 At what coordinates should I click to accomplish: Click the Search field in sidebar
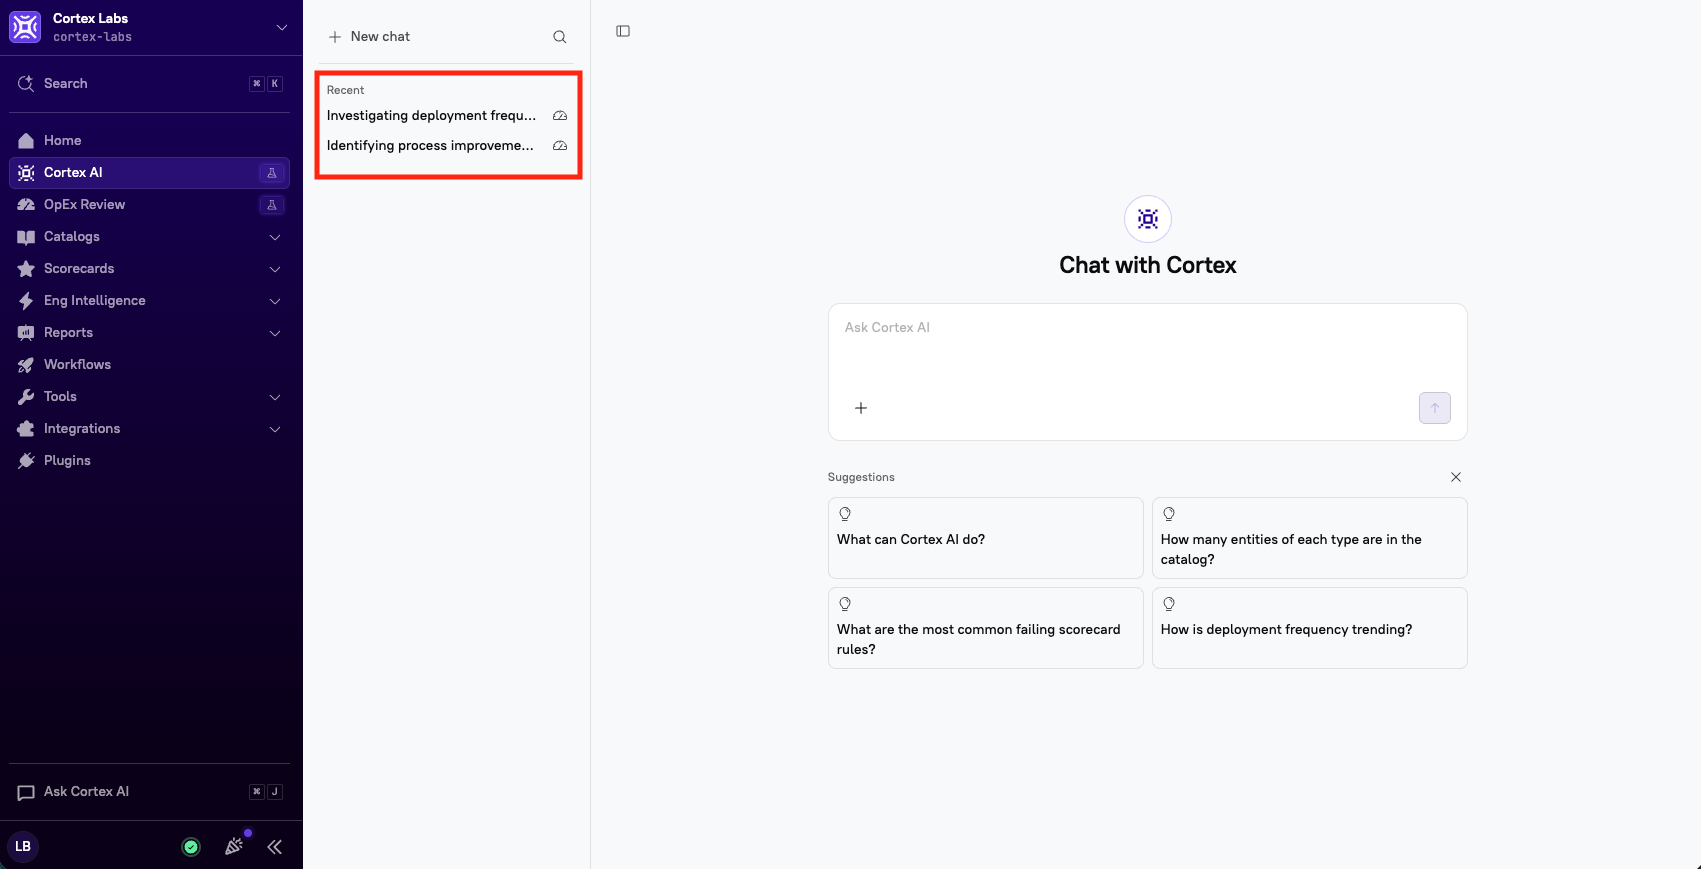point(150,84)
